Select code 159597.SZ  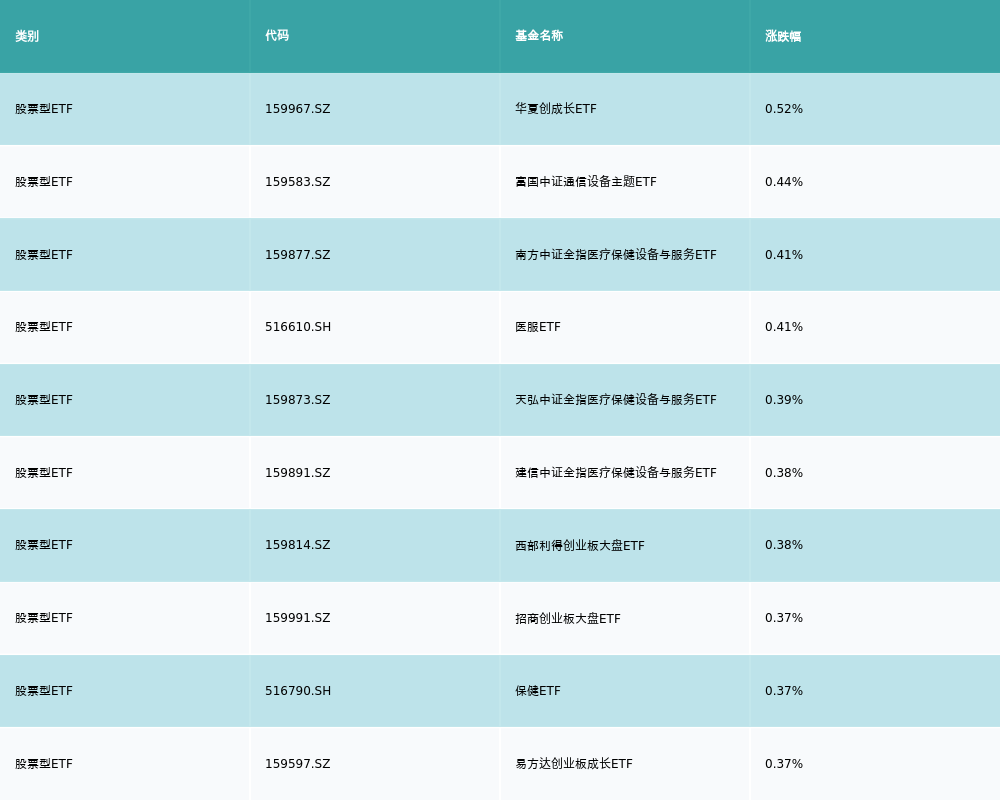[x=298, y=764]
